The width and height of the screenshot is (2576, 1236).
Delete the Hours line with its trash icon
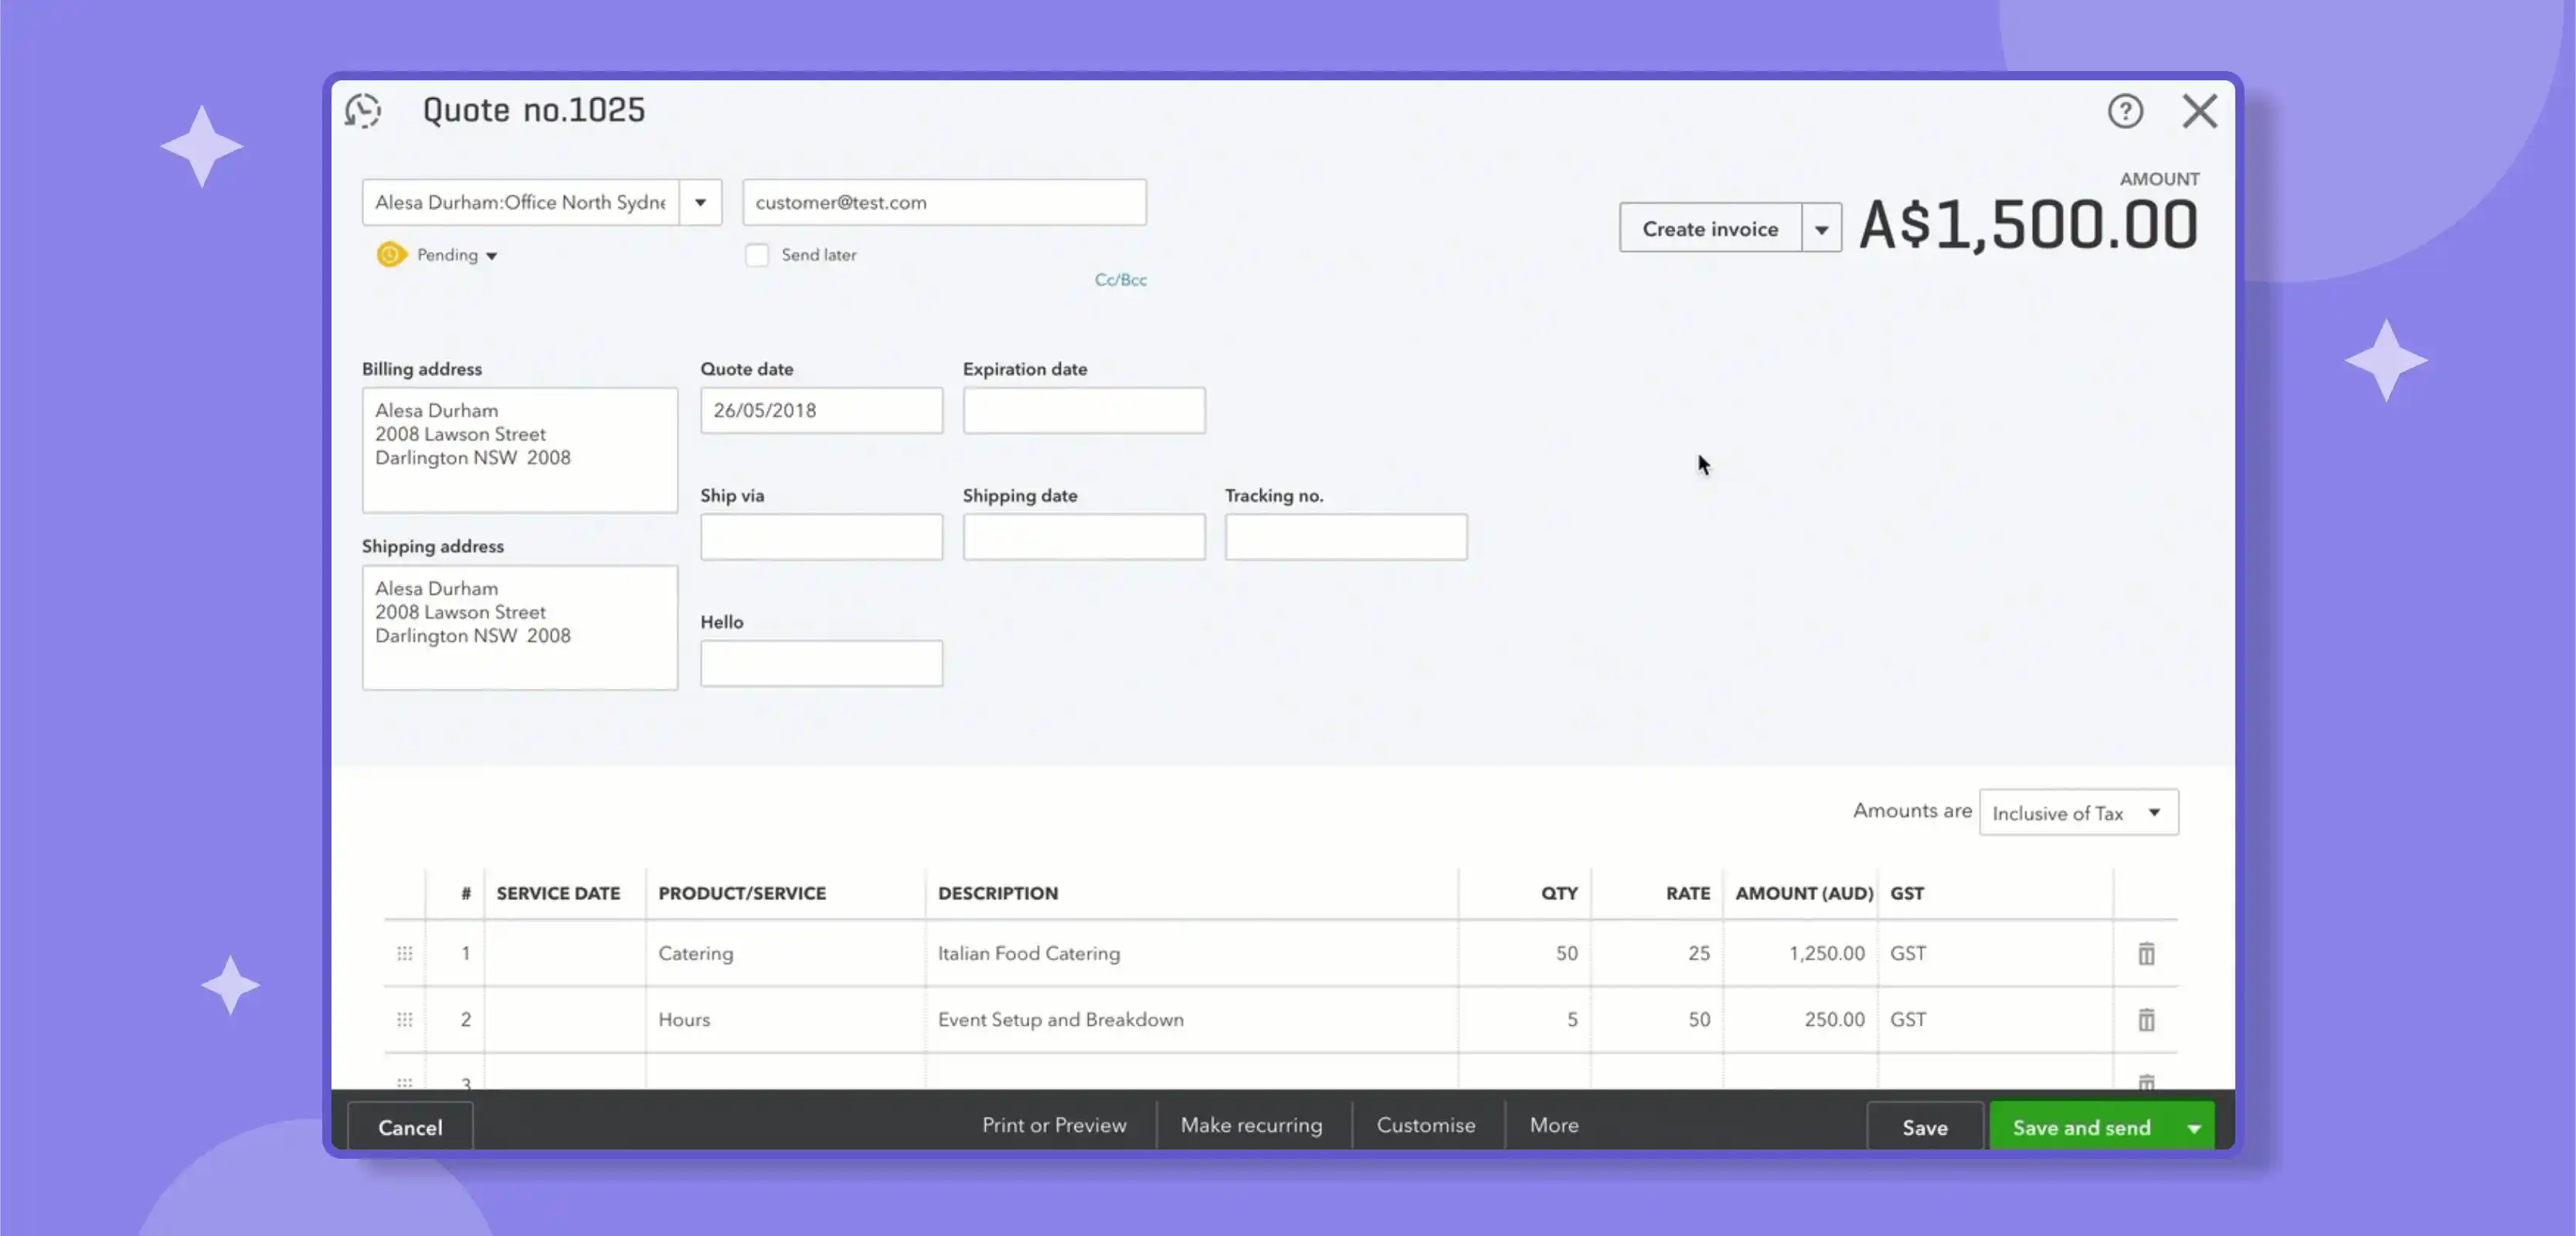point(2146,1019)
